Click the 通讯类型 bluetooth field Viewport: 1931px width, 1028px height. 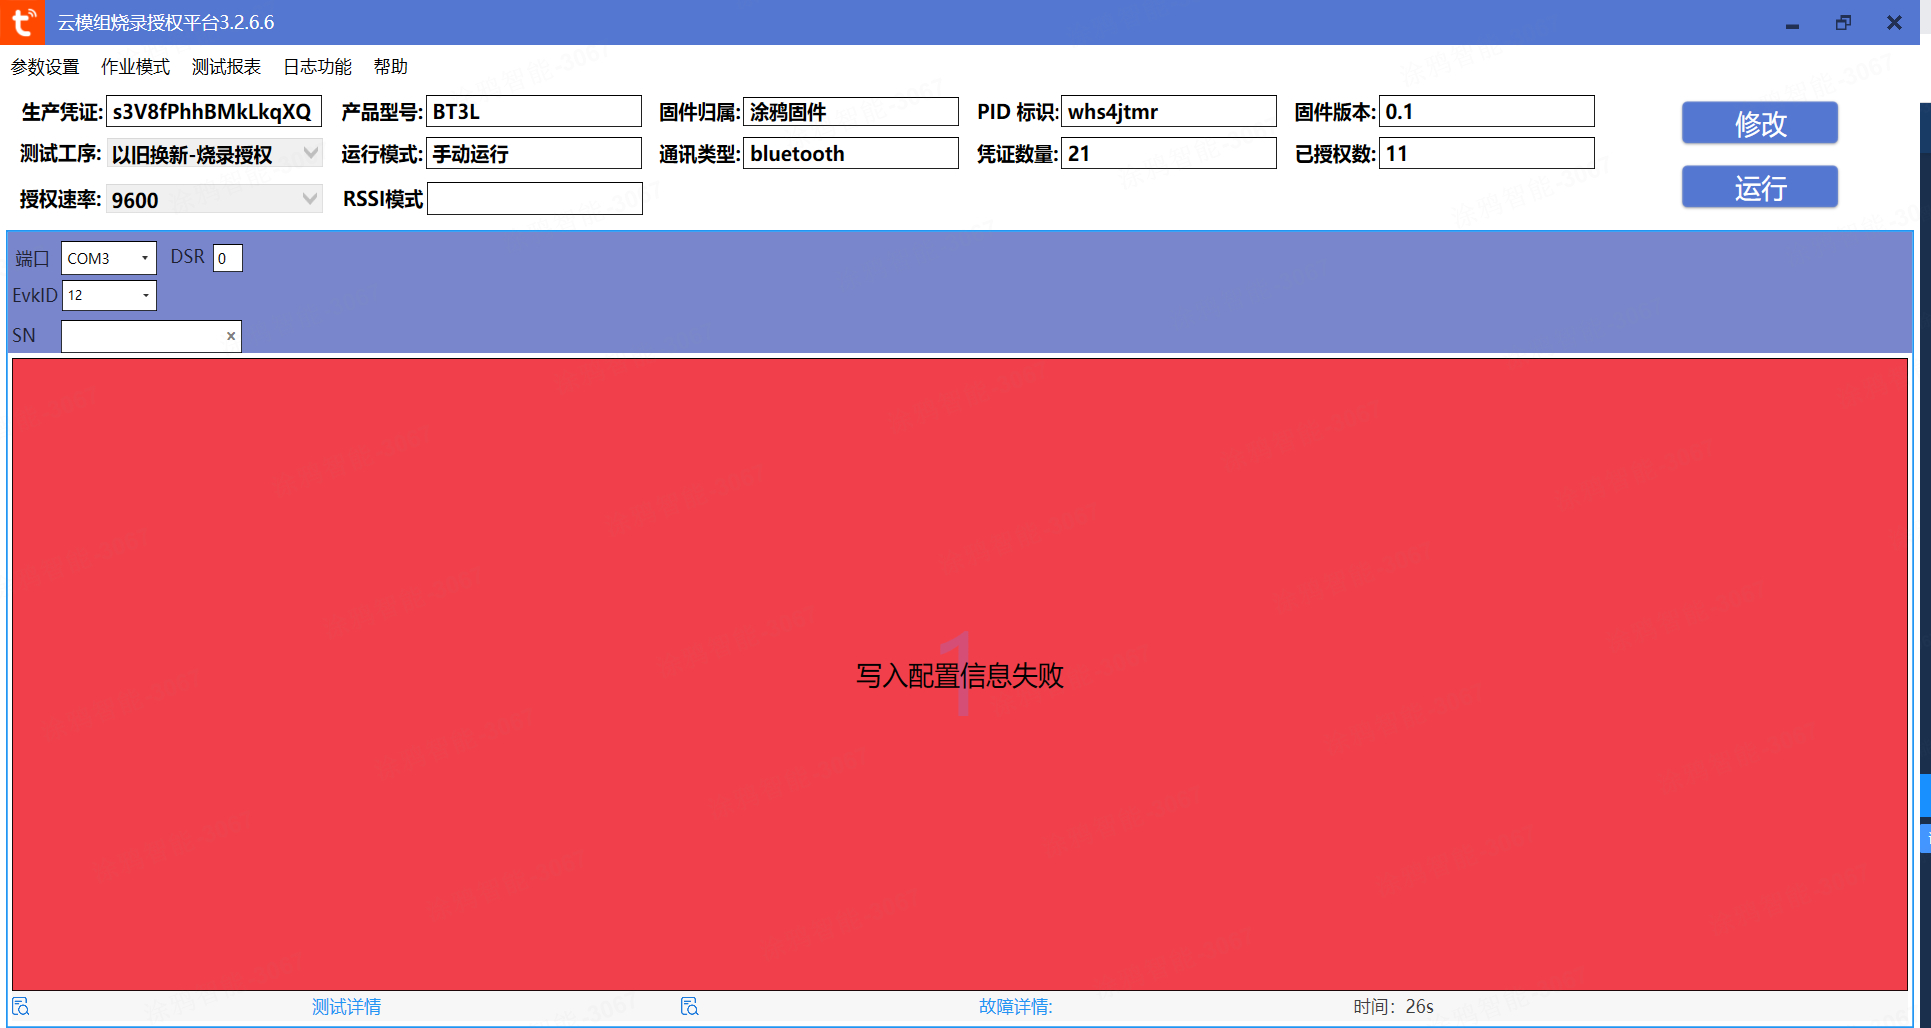point(851,153)
